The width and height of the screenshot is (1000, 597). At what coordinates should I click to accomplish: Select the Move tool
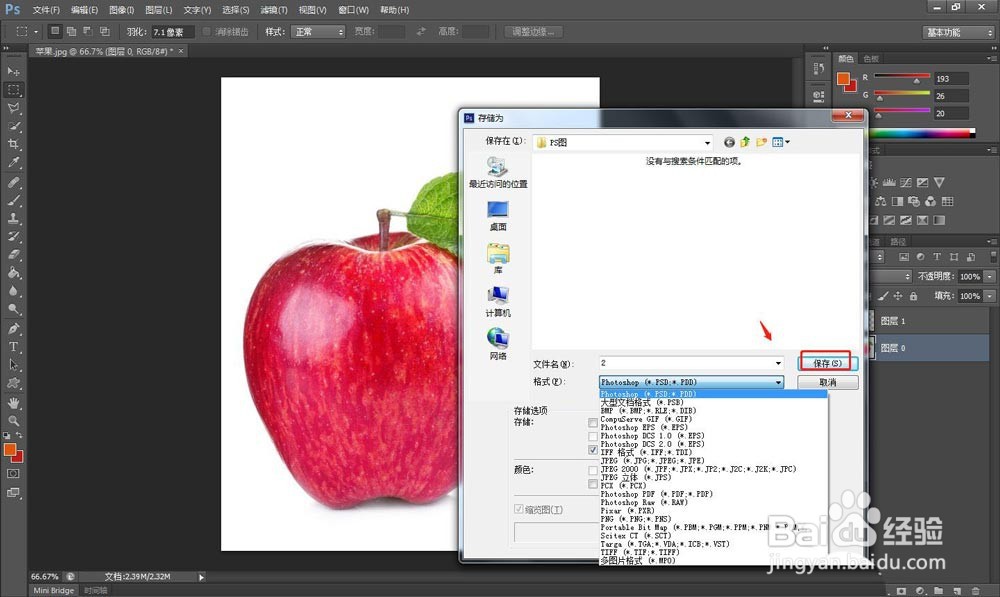click(13, 71)
